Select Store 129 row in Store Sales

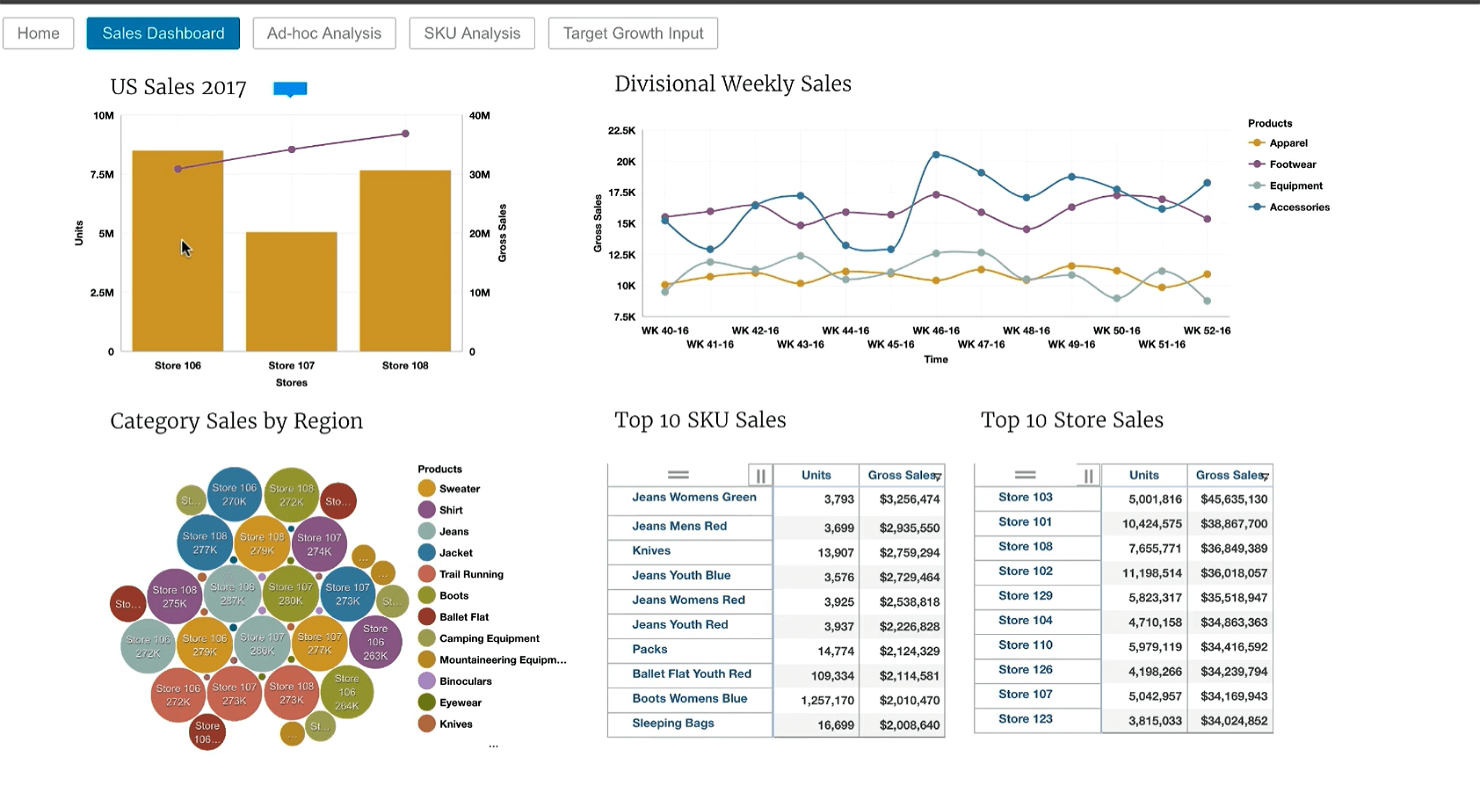pyautogui.click(x=1037, y=596)
